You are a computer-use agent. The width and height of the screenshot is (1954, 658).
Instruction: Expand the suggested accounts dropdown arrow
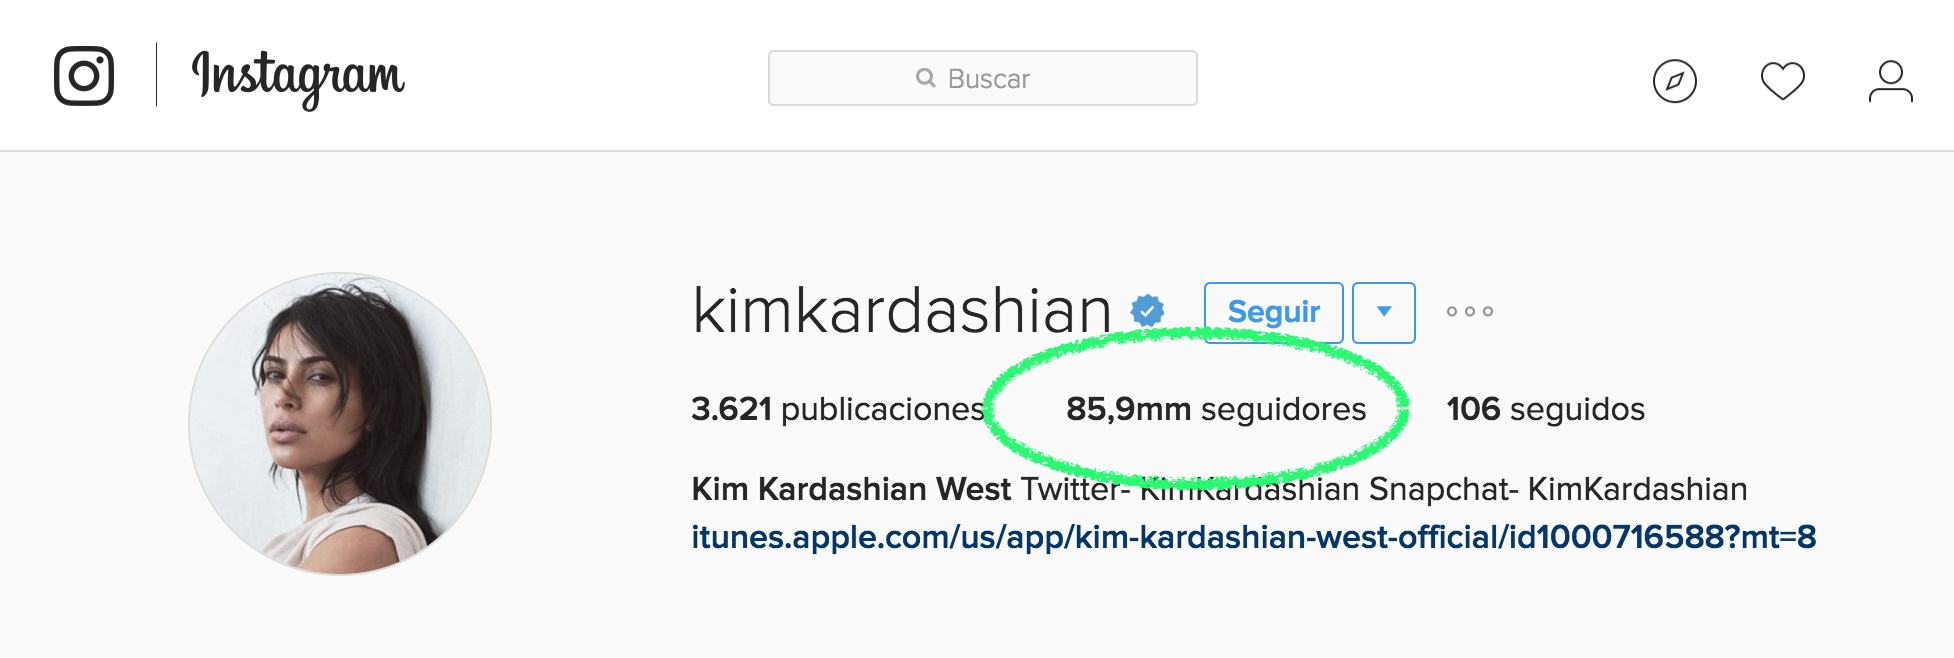click(x=1384, y=313)
